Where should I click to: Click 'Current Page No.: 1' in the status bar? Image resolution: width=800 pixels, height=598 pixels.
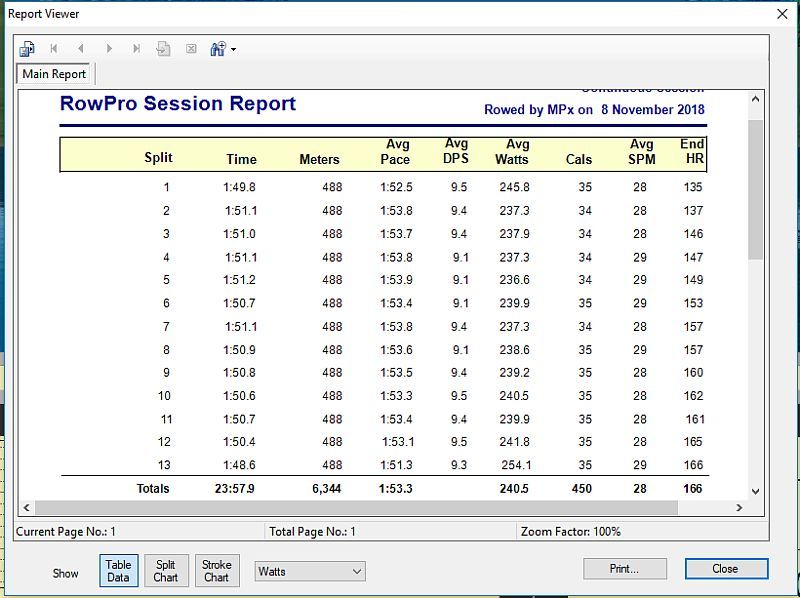tap(66, 532)
